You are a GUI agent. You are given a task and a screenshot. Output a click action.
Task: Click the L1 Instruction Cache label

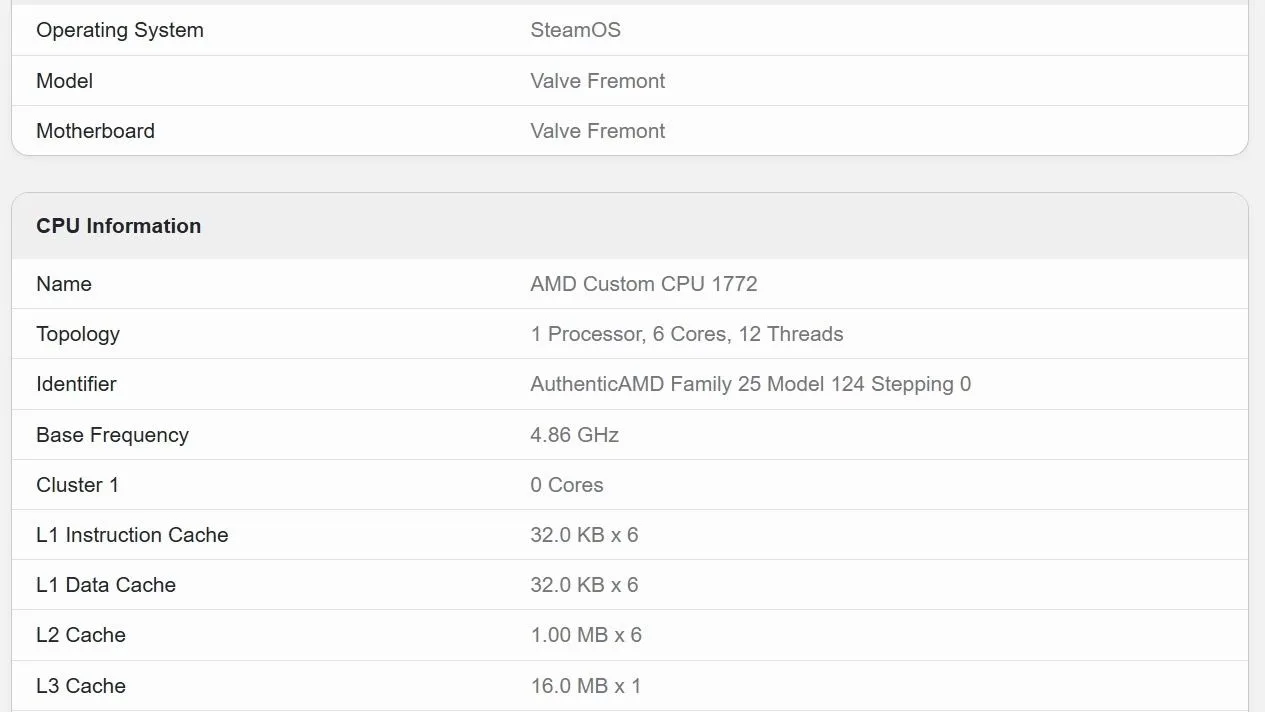coord(132,535)
